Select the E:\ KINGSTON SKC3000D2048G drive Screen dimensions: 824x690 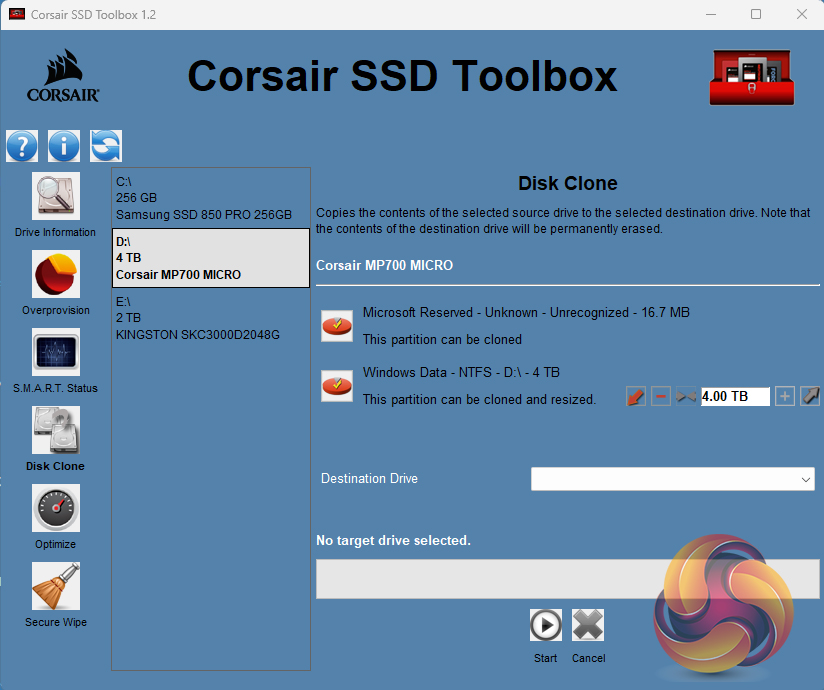[210, 318]
